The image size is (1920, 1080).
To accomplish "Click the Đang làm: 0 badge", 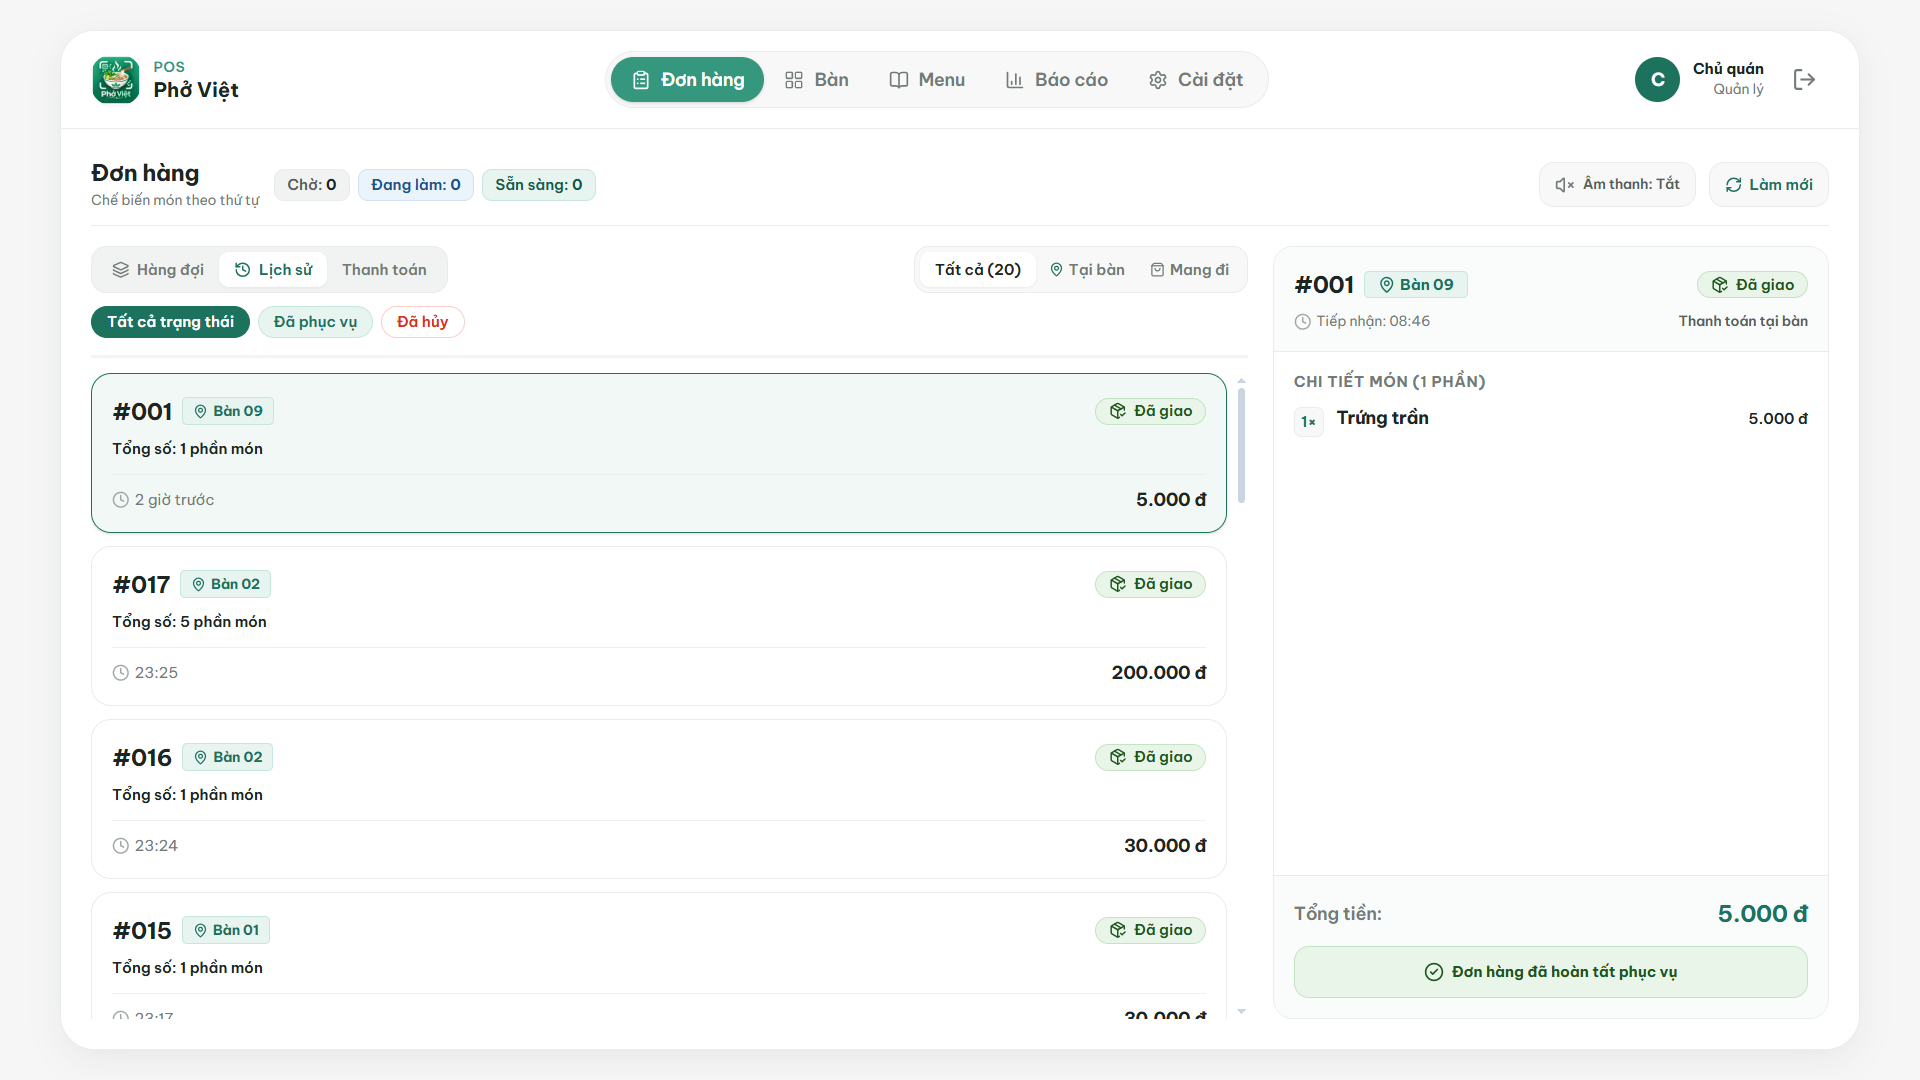I will 415,185.
